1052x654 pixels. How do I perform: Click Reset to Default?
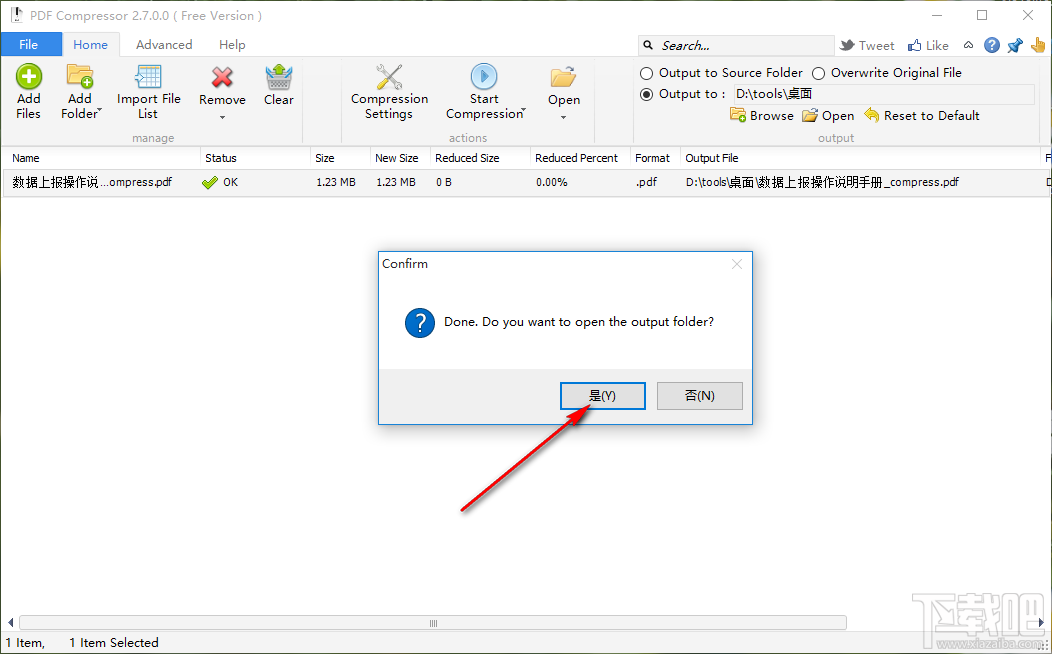(x=922, y=115)
